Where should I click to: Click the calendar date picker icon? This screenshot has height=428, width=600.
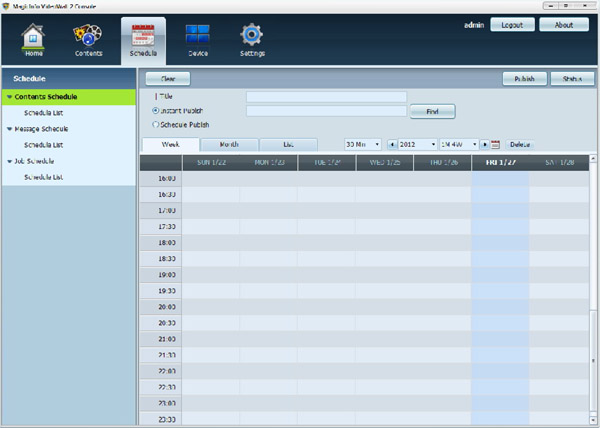[x=496, y=145]
